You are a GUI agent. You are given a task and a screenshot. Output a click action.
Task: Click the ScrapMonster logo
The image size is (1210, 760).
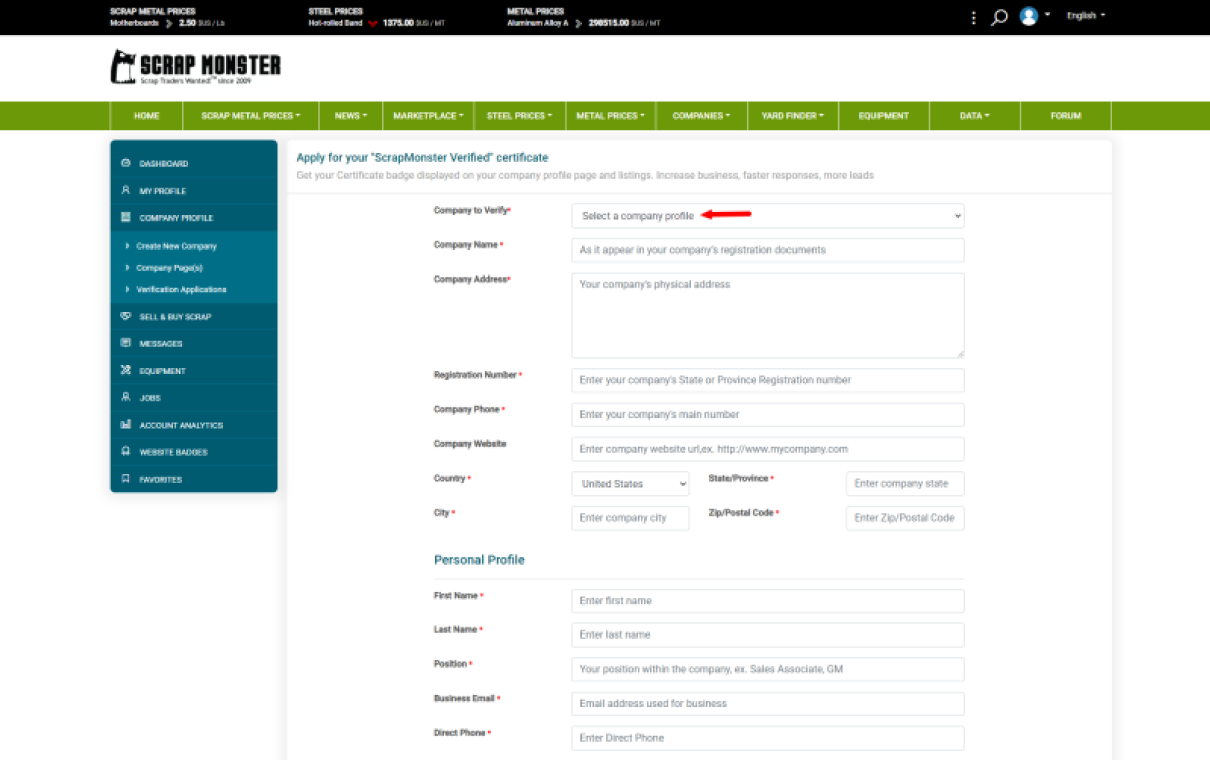(x=195, y=67)
